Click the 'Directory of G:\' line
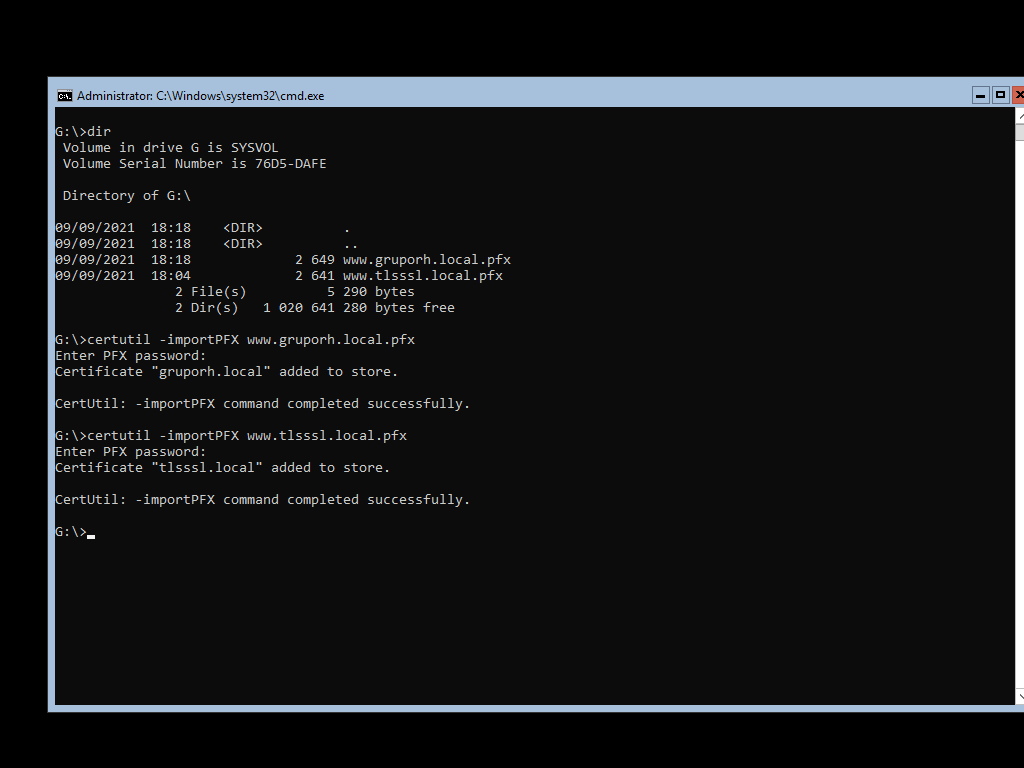 click(126, 196)
